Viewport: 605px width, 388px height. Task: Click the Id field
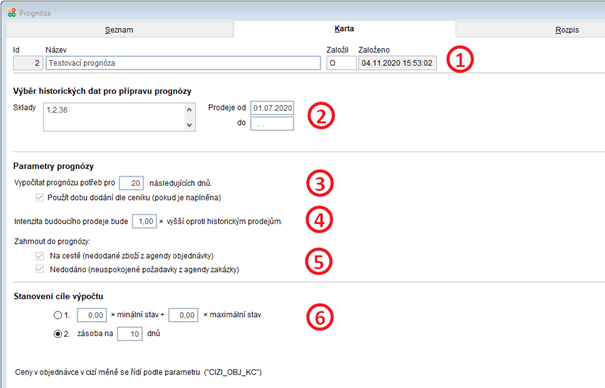tap(28, 63)
